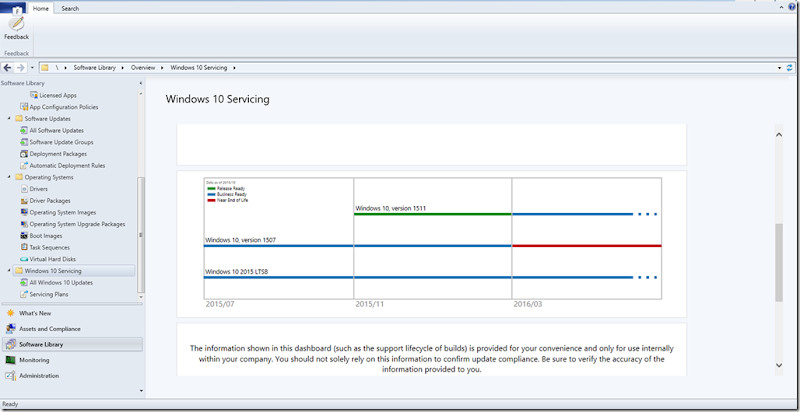
Task: Open the recent locations dropdown arrow
Action: pyautogui.click(x=32, y=67)
